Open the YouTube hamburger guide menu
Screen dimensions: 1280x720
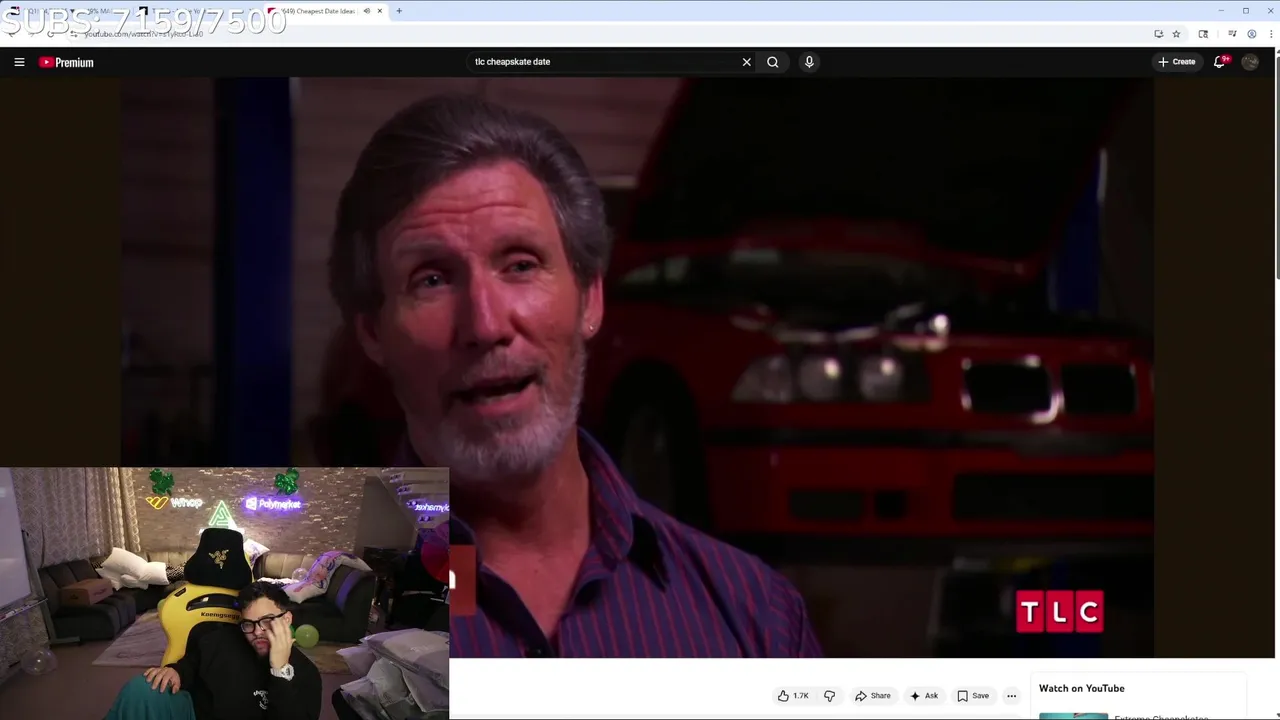tap(19, 62)
